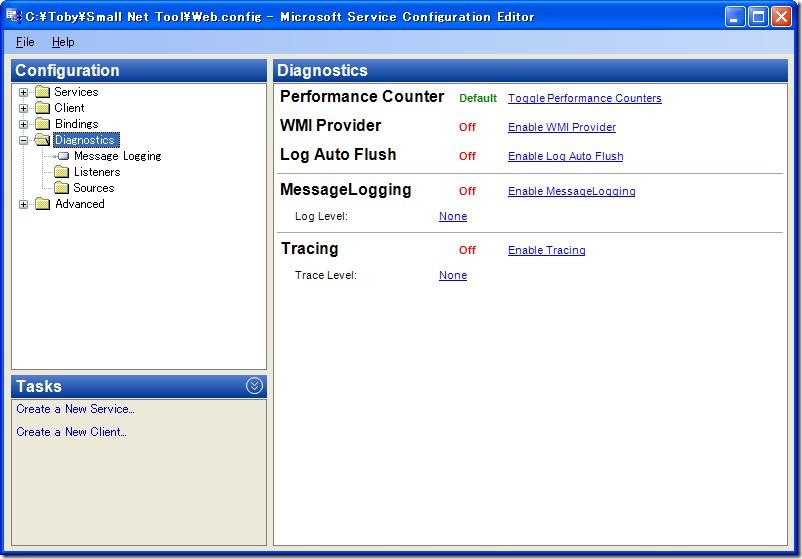Click Create a New Service task link
Image resolution: width=802 pixels, height=559 pixels.
(75, 409)
